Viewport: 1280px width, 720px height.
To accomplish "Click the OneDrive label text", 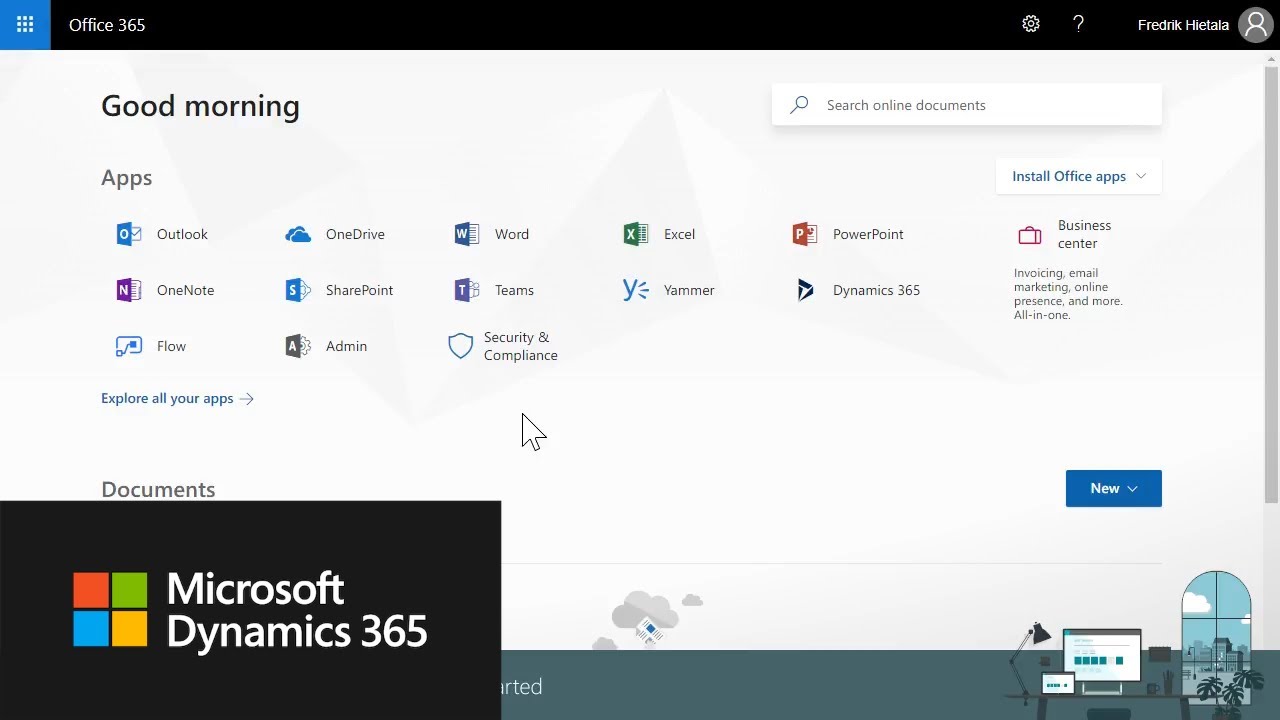I will (355, 234).
